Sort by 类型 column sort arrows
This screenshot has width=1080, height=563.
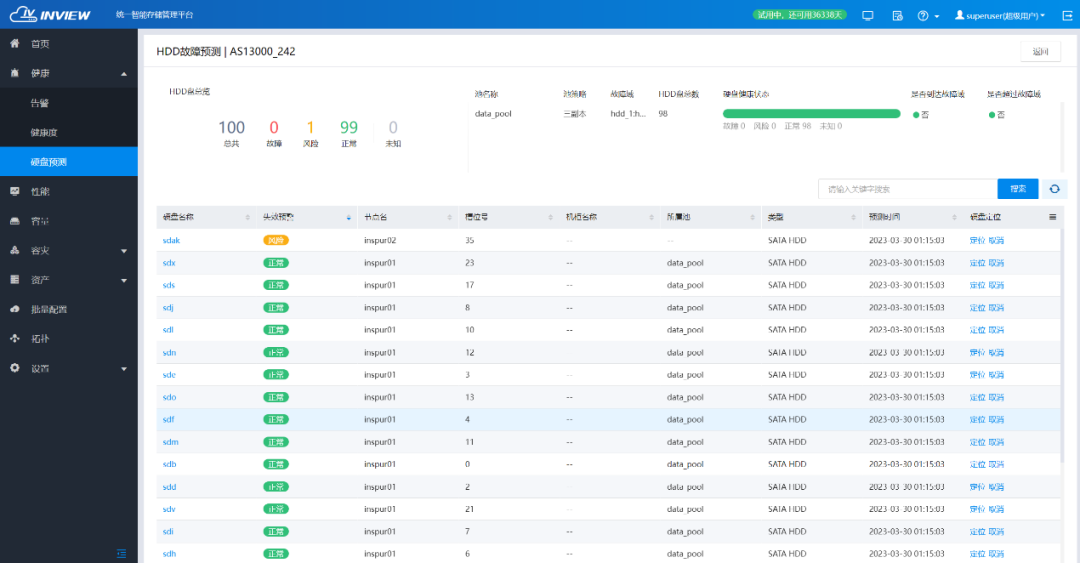click(x=853, y=217)
